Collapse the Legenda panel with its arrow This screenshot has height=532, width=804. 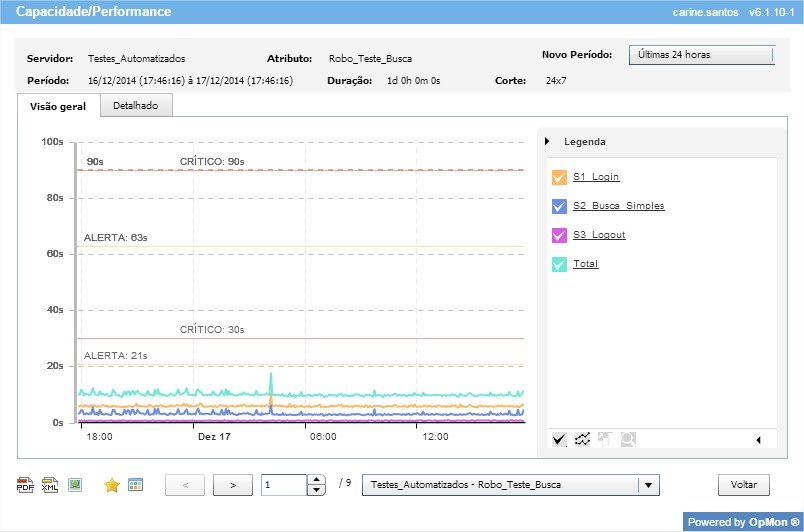tap(548, 142)
